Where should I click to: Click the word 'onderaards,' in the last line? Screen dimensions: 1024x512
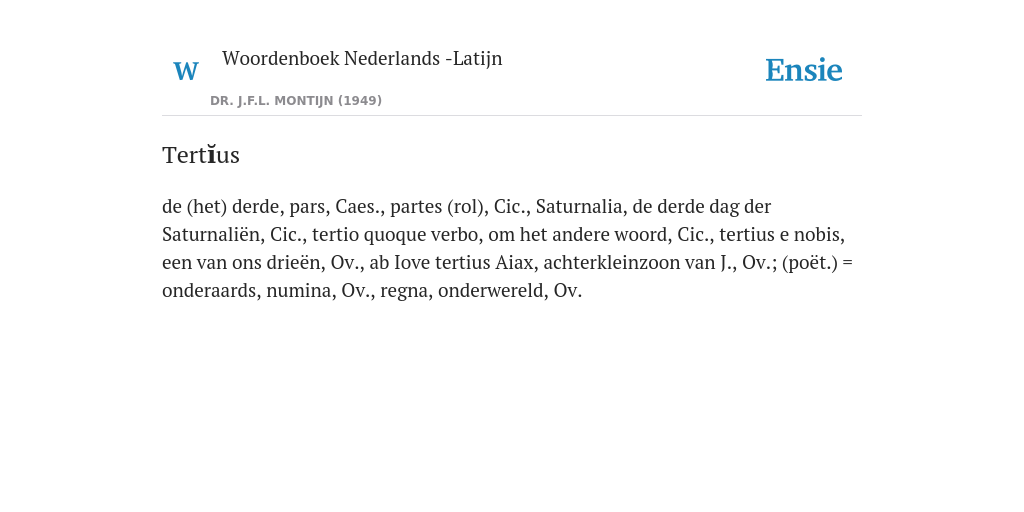pos(212,291)
